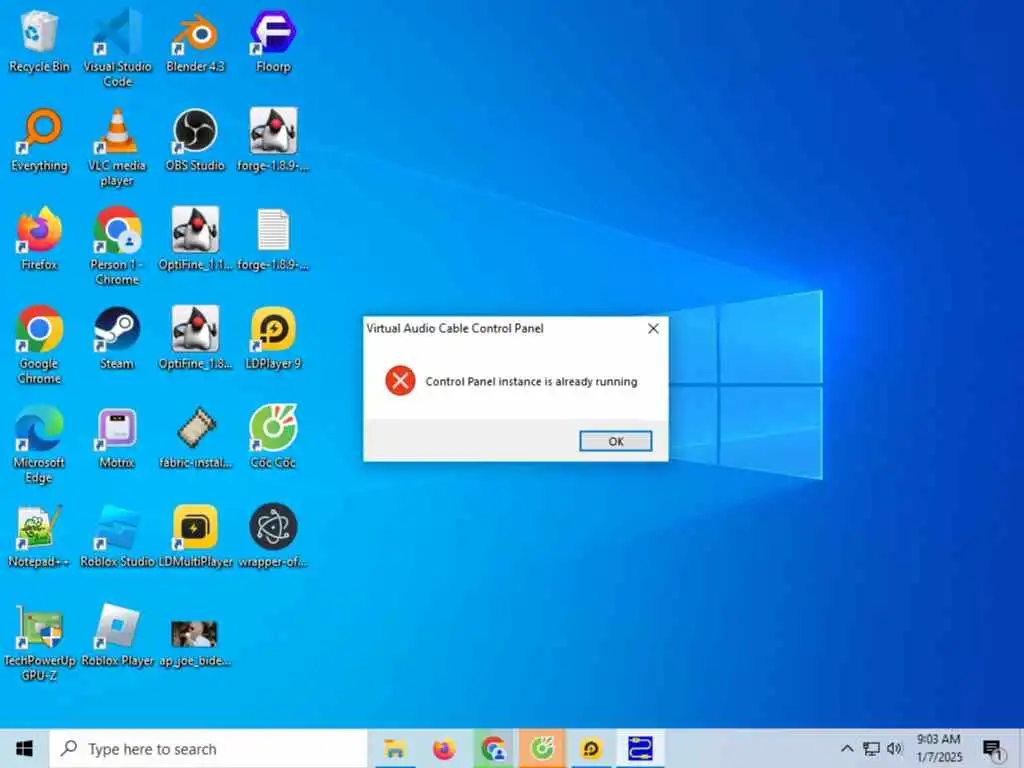Viewport: 1024px width, 768px height.
Task: Close the Virtual Audio Cable Control Panel dialog
Action: (653, 328)
